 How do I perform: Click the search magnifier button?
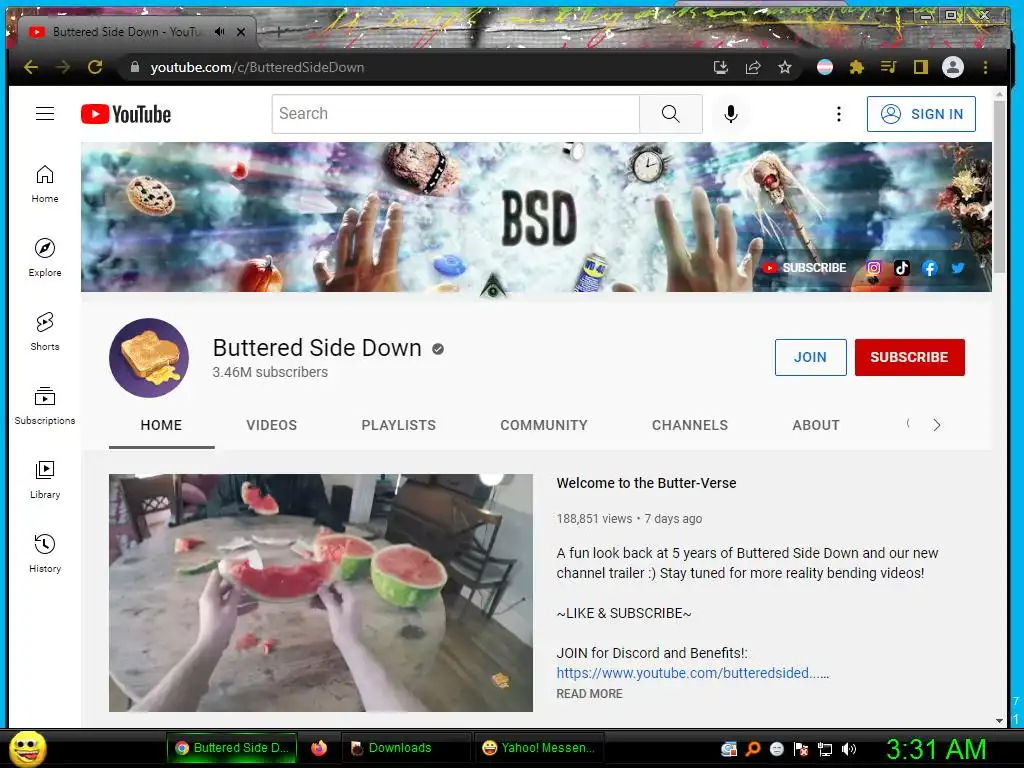671,114
